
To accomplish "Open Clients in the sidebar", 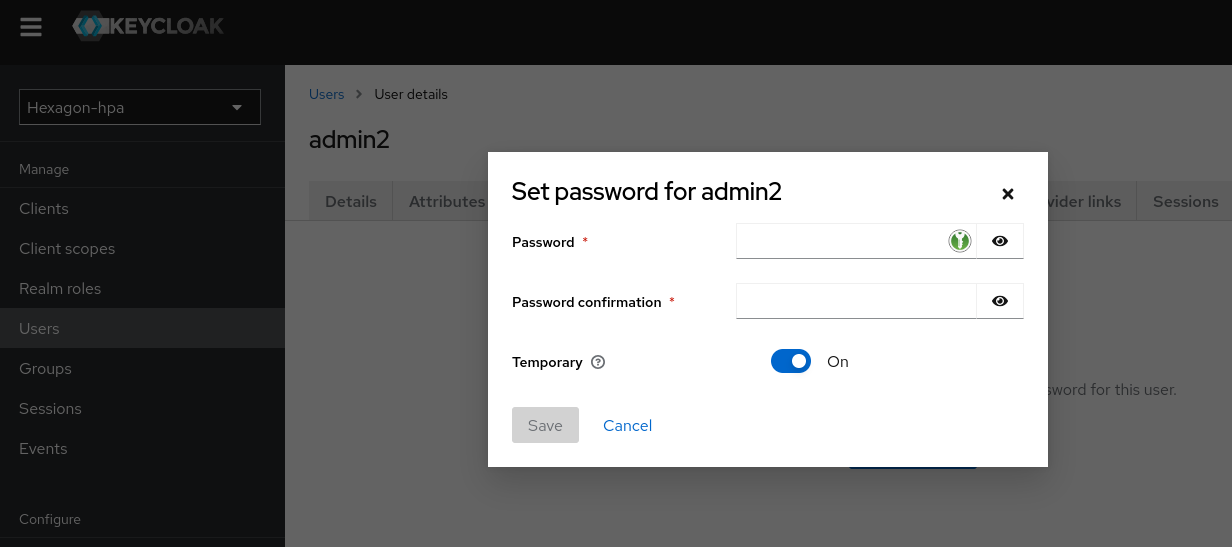I will [142, 208].
